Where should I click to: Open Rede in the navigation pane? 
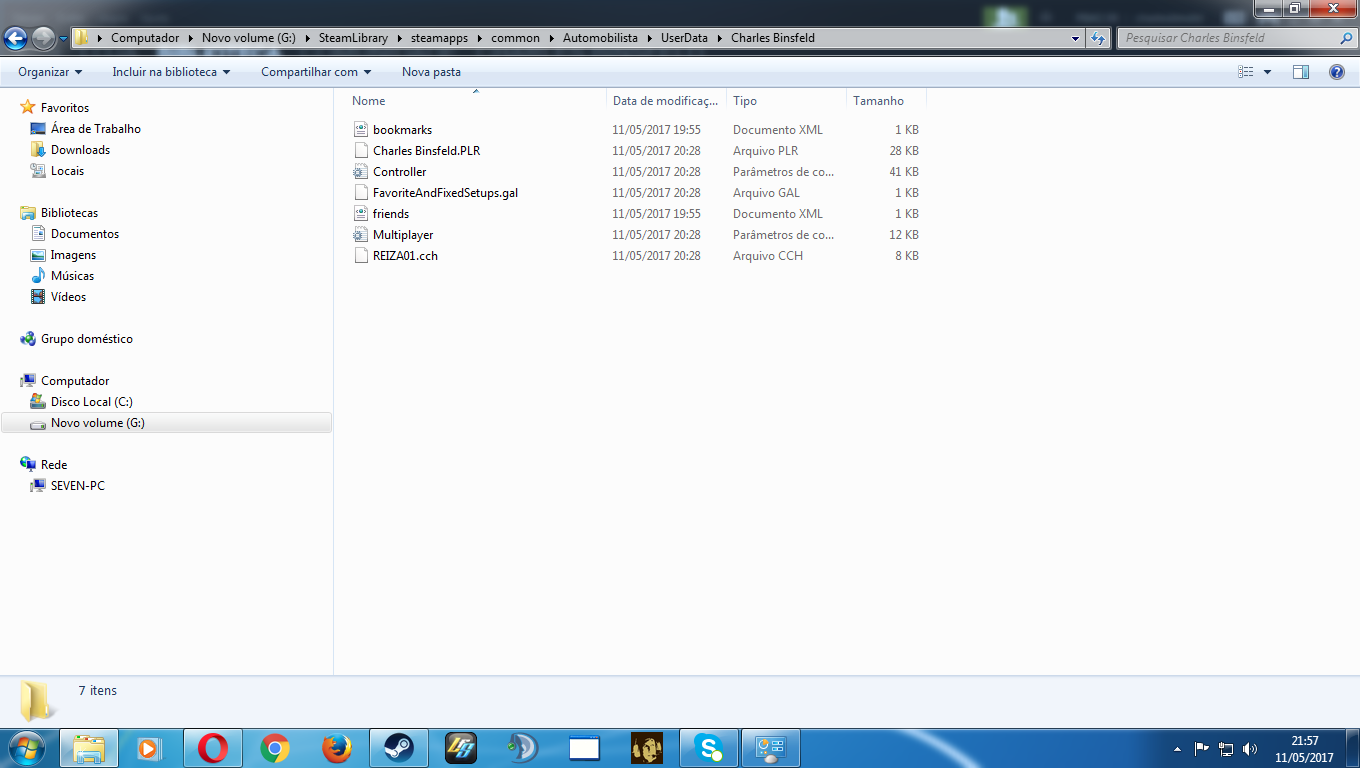[54, 465]
